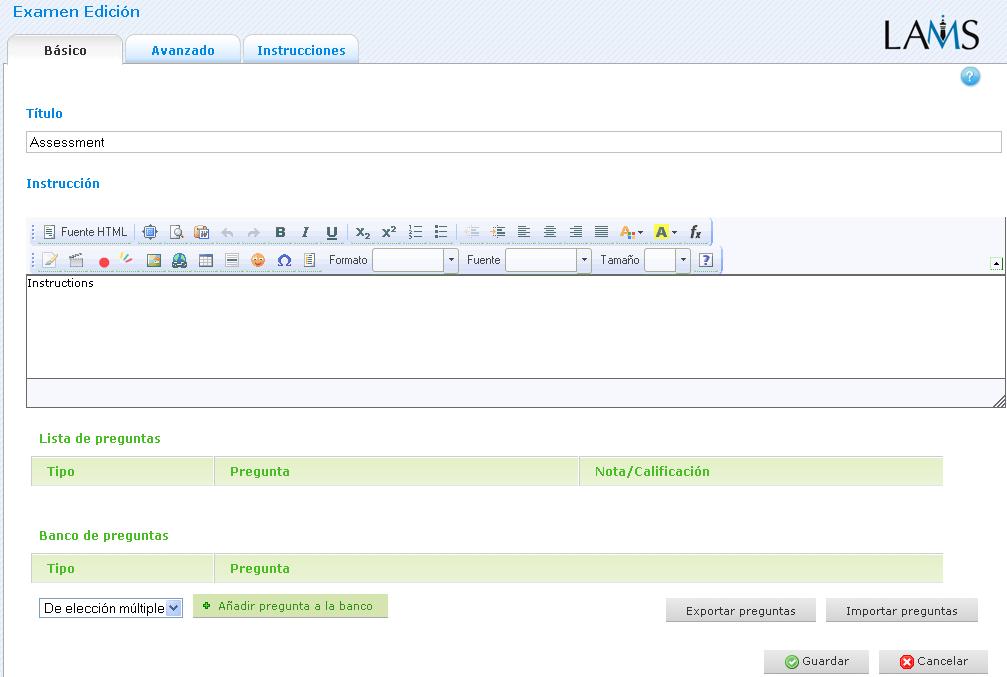Open the question type dropdown 'De elección múltiple'
The width and height of the screenshot is (1007, 677).
point(111,608)
